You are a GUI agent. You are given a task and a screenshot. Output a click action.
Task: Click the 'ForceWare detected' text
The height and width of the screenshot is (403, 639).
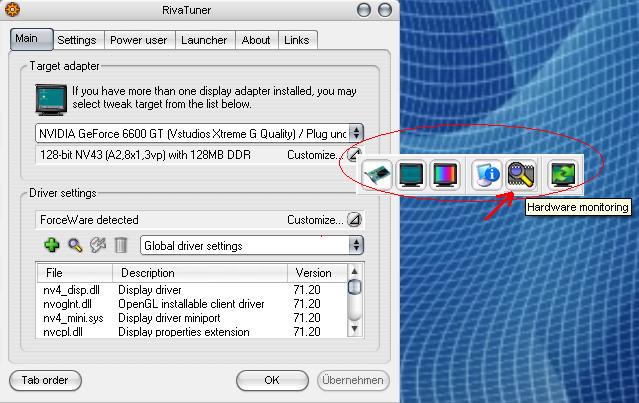pos(89,220)
